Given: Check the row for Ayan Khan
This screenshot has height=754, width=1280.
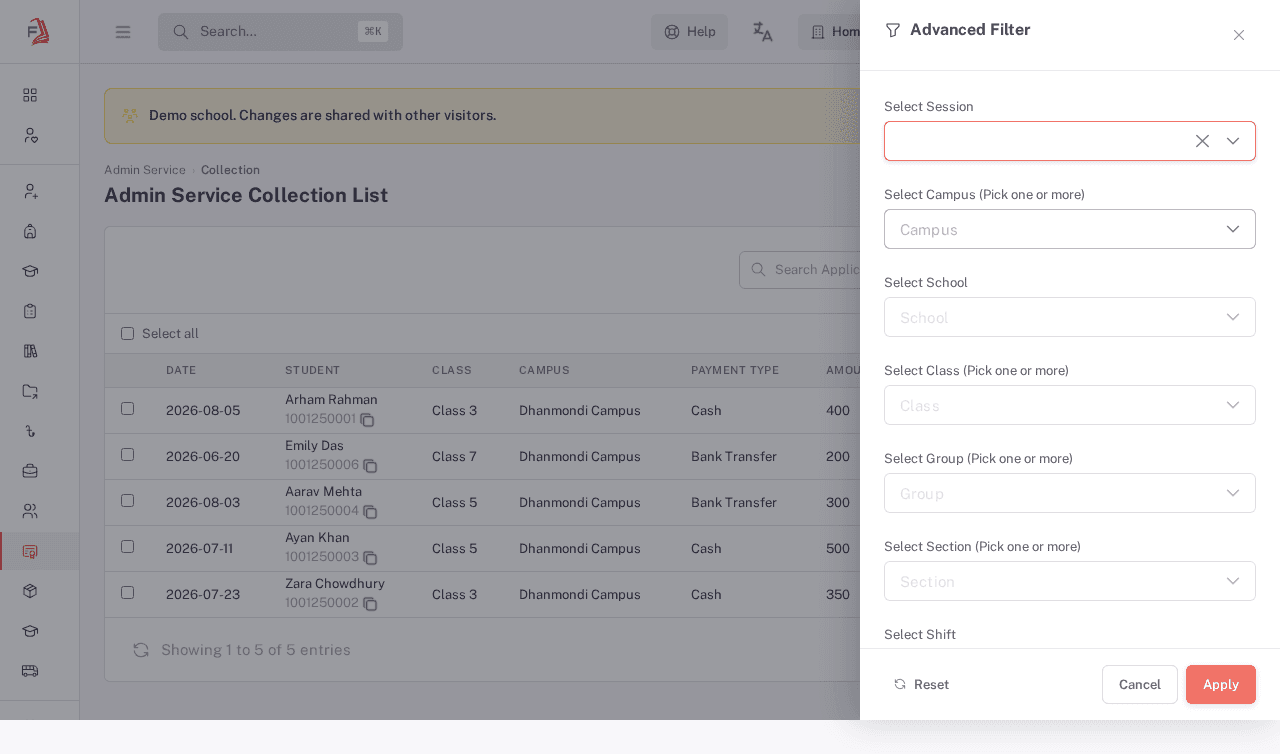Looking at the screenshot, I should coord(127,547).
